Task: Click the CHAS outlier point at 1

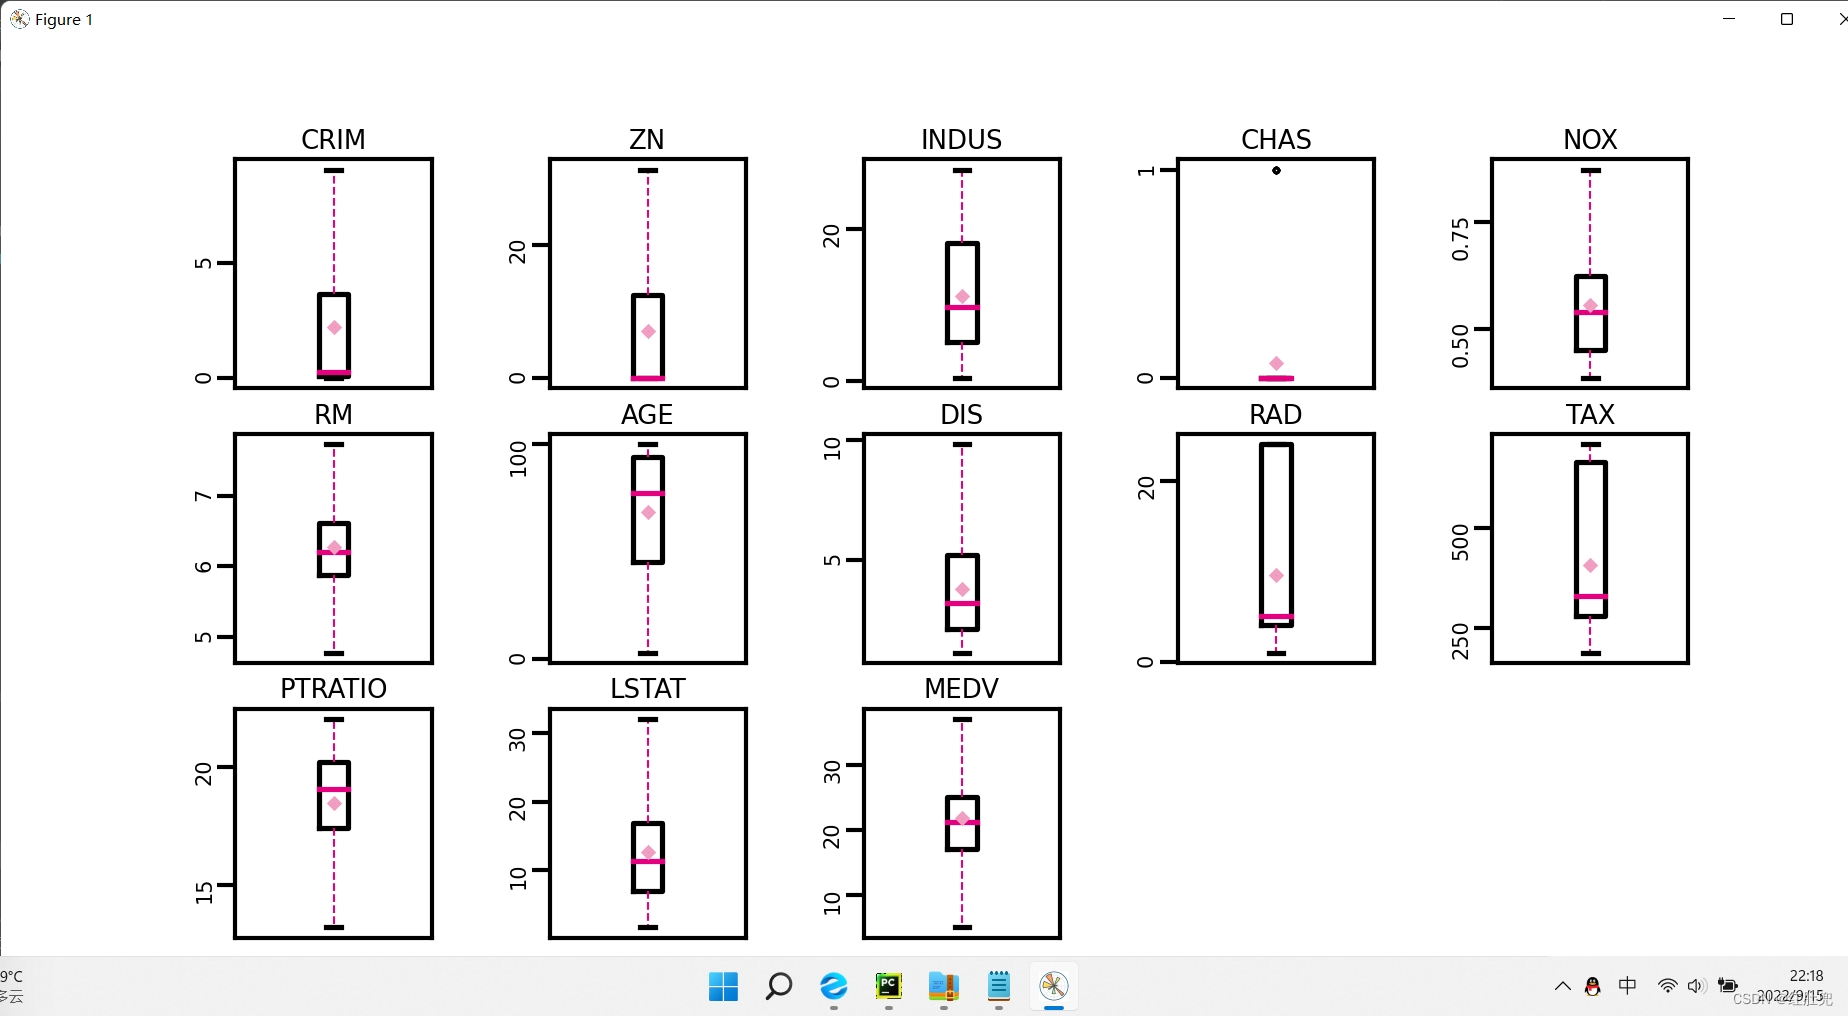Action: click(x=1276, y=170)
